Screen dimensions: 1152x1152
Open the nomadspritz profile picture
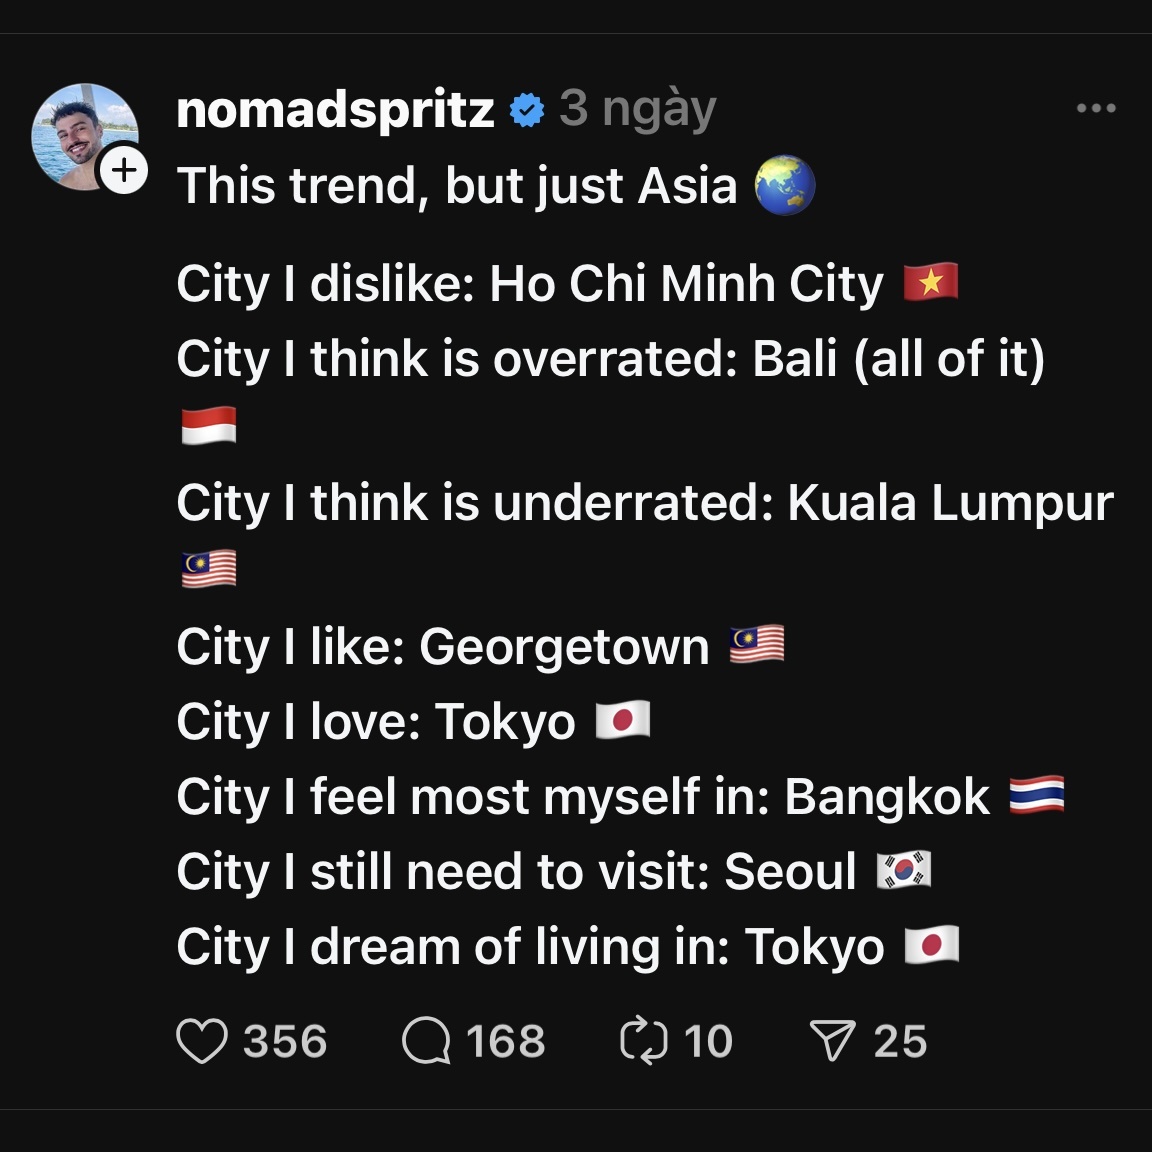80,134
